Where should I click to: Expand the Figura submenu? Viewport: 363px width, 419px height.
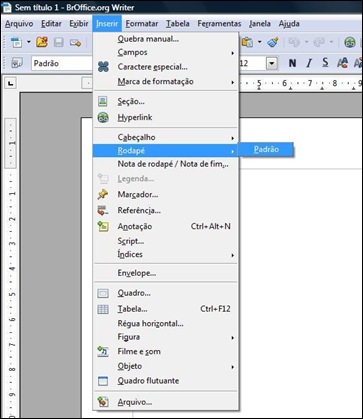(166, 337)
